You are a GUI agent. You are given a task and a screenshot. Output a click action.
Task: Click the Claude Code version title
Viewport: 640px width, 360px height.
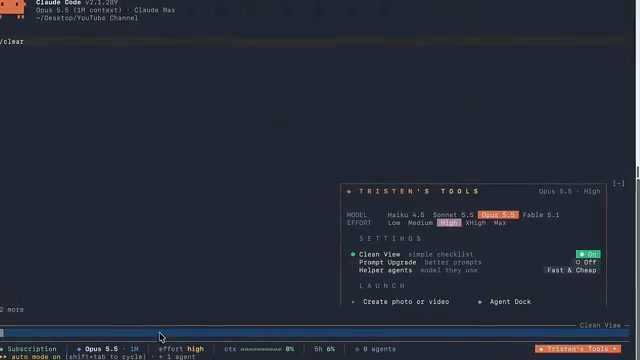pos(77,3)
